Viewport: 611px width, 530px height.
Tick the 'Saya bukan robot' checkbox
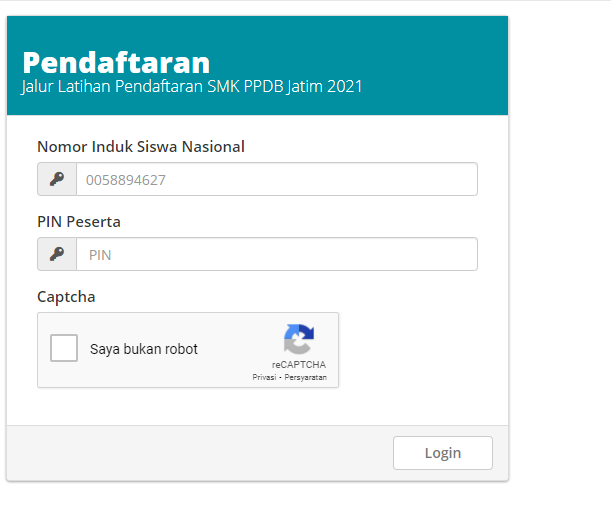click(x=64, y=348)
